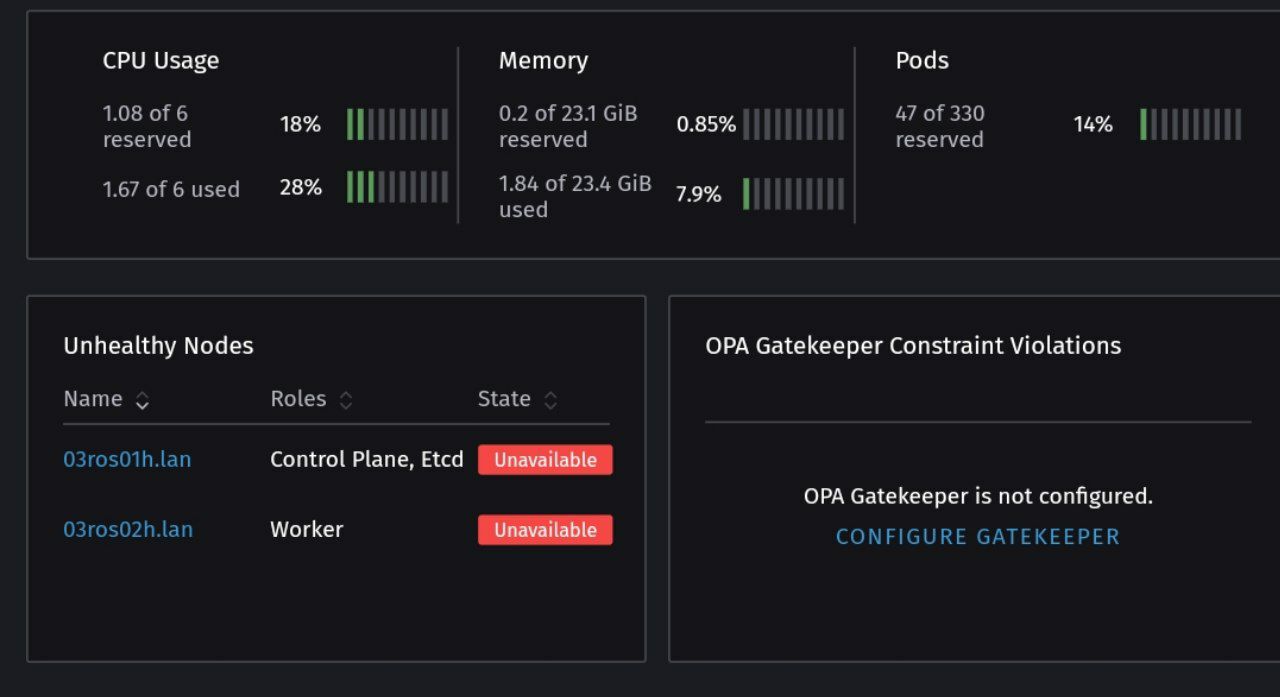Click CPU reserved 18% usage bar
The height and width of the screenshot is (697, 1280).
coord(397,125)
